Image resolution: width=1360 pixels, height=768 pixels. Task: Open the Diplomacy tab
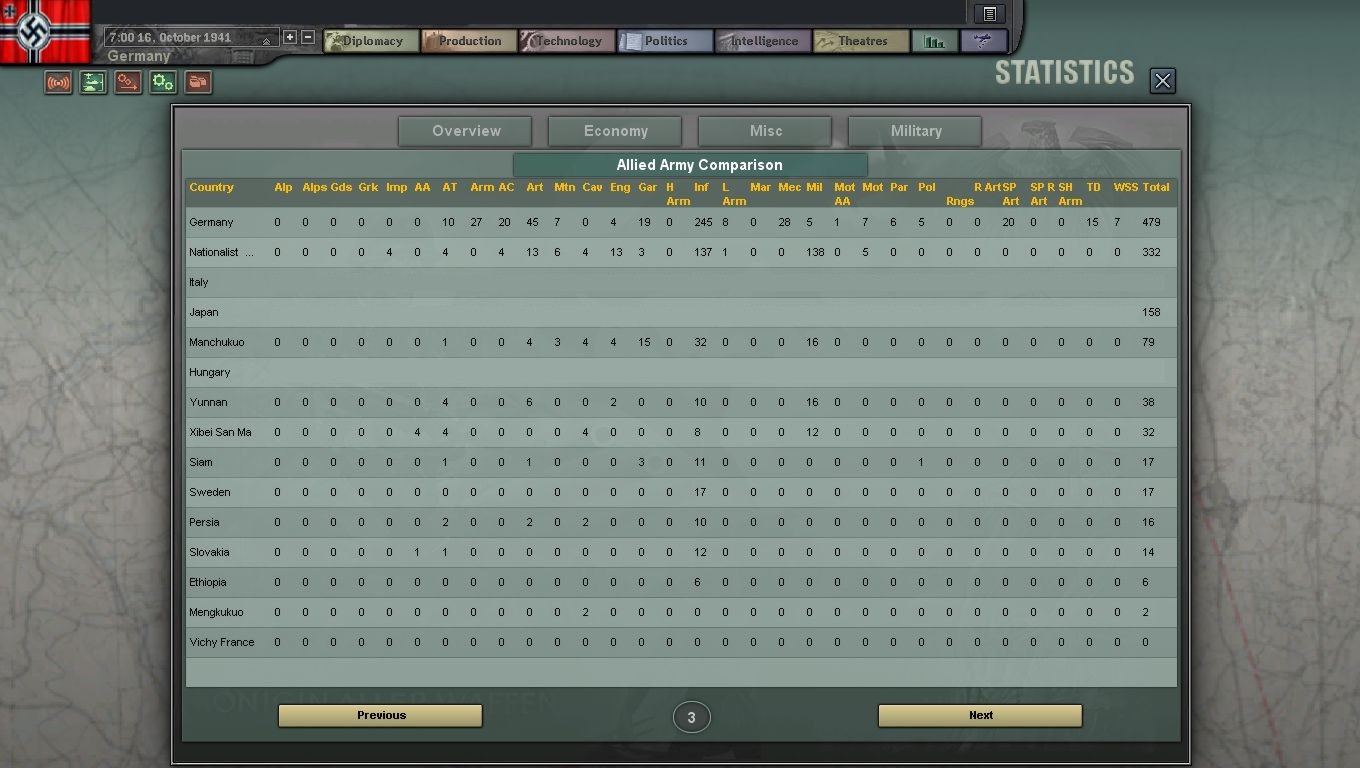pos(371,41)
